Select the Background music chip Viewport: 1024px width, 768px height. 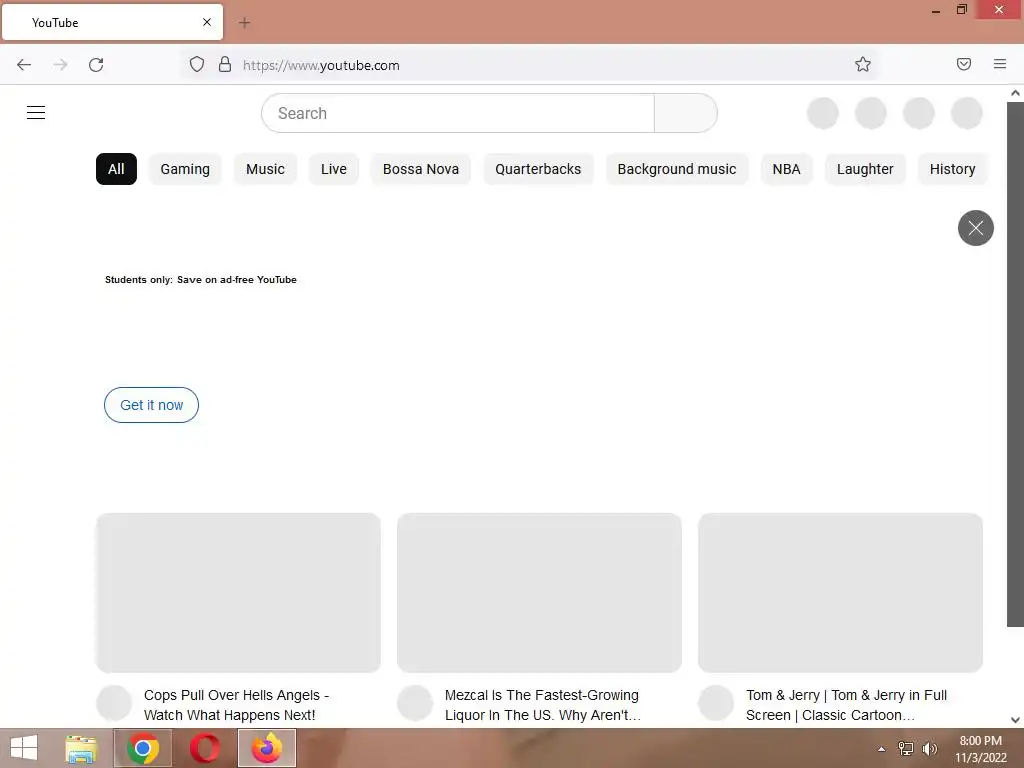tap(677, 169)
